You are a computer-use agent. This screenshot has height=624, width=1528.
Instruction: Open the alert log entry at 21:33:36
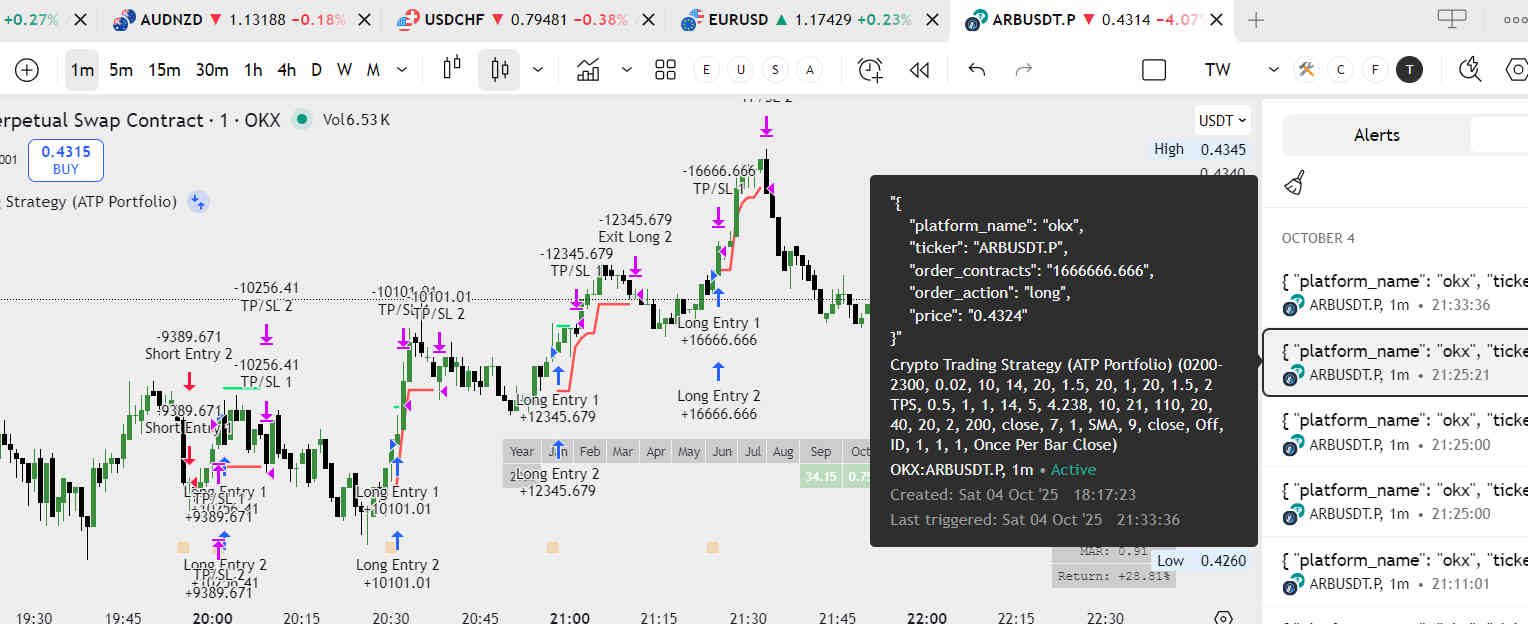pos(1397,294)
